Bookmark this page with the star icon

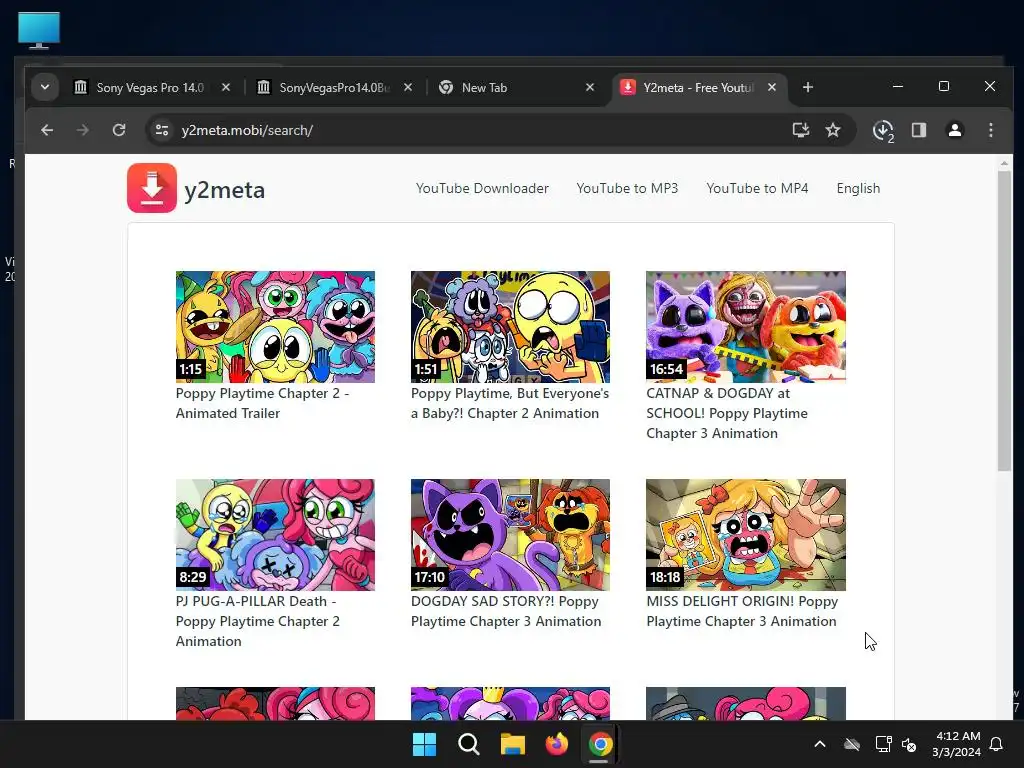[833, 130]
